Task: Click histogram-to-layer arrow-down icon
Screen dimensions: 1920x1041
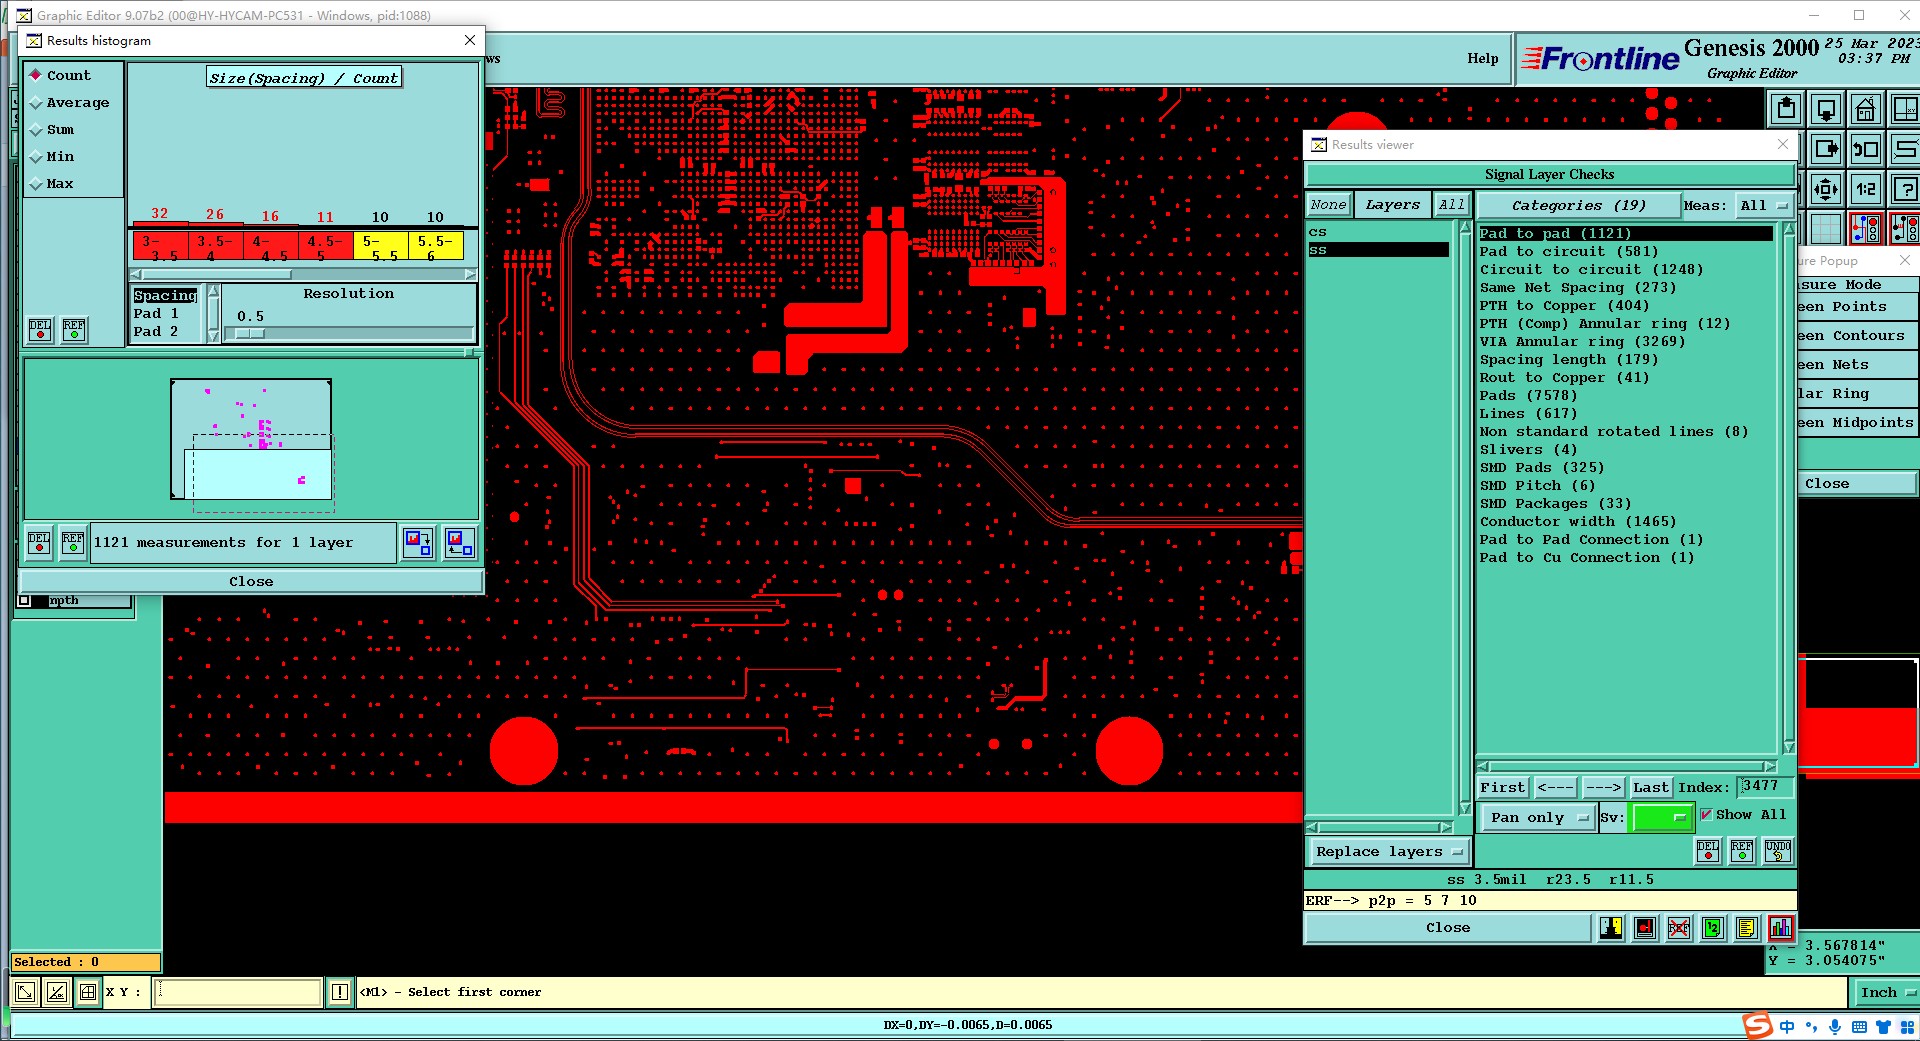Action: [x=418, y=543]
